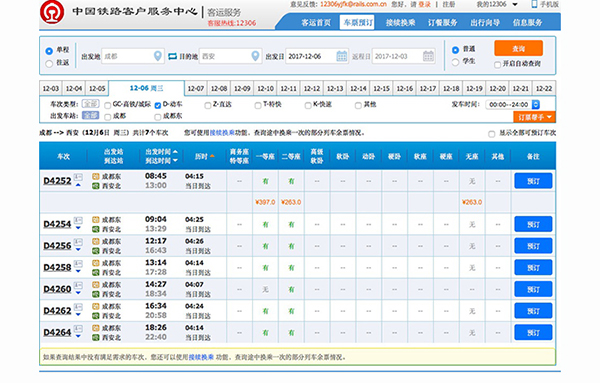Screen dimensions: 600x383
Task: Expand price details arrow for D4256
Action: pos(78,250)
